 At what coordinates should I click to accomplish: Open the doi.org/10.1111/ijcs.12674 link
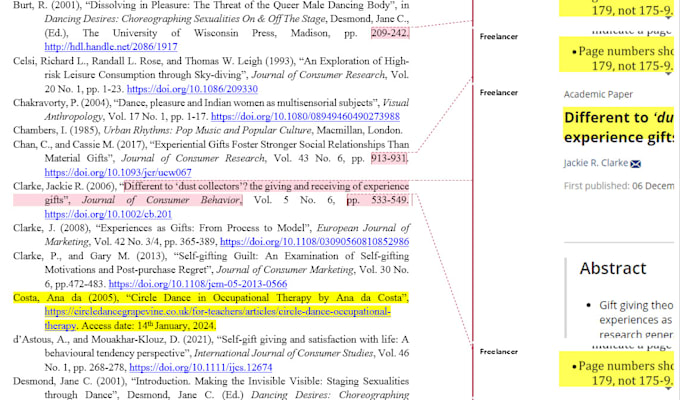pos(201,367)
